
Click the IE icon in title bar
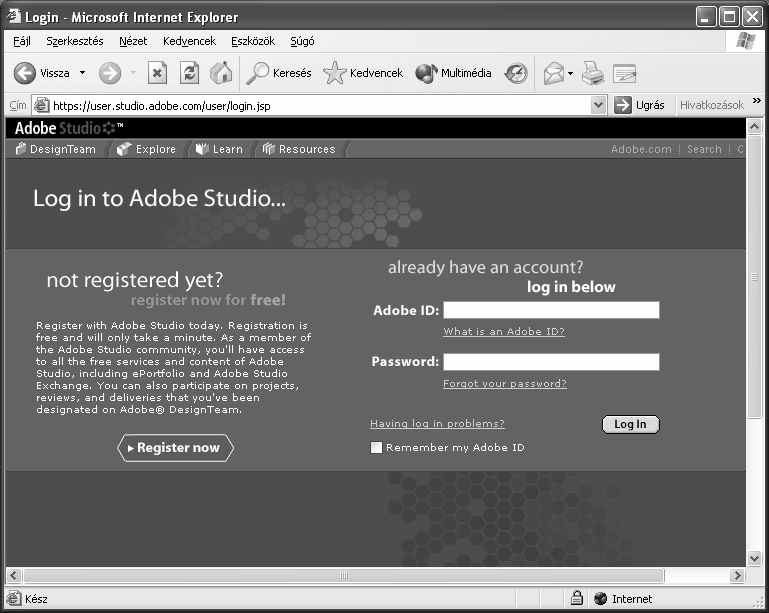pyautogui.click(x=14, y=17)
